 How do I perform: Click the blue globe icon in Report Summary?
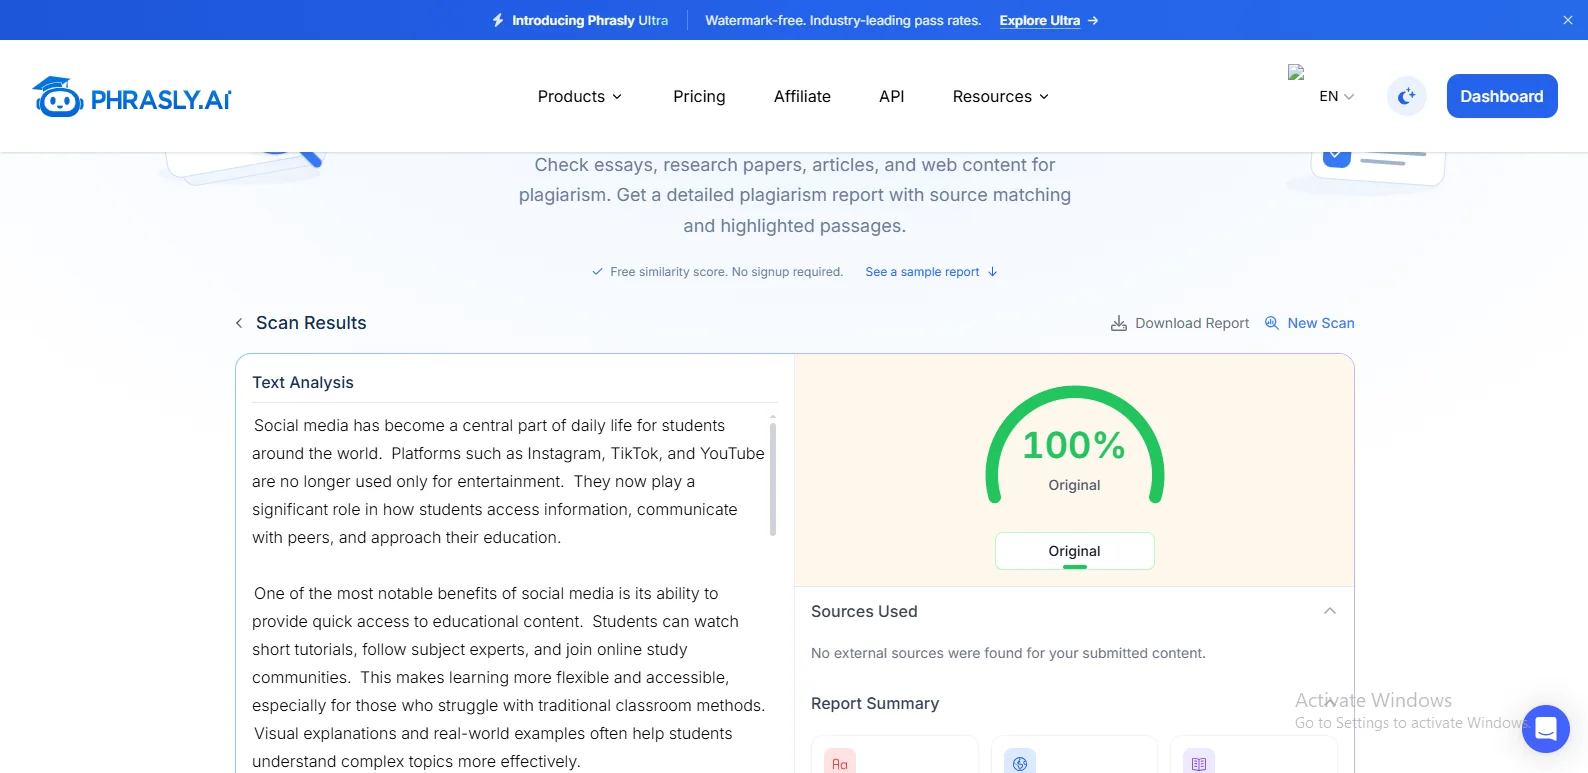(x=1020, y=763)
